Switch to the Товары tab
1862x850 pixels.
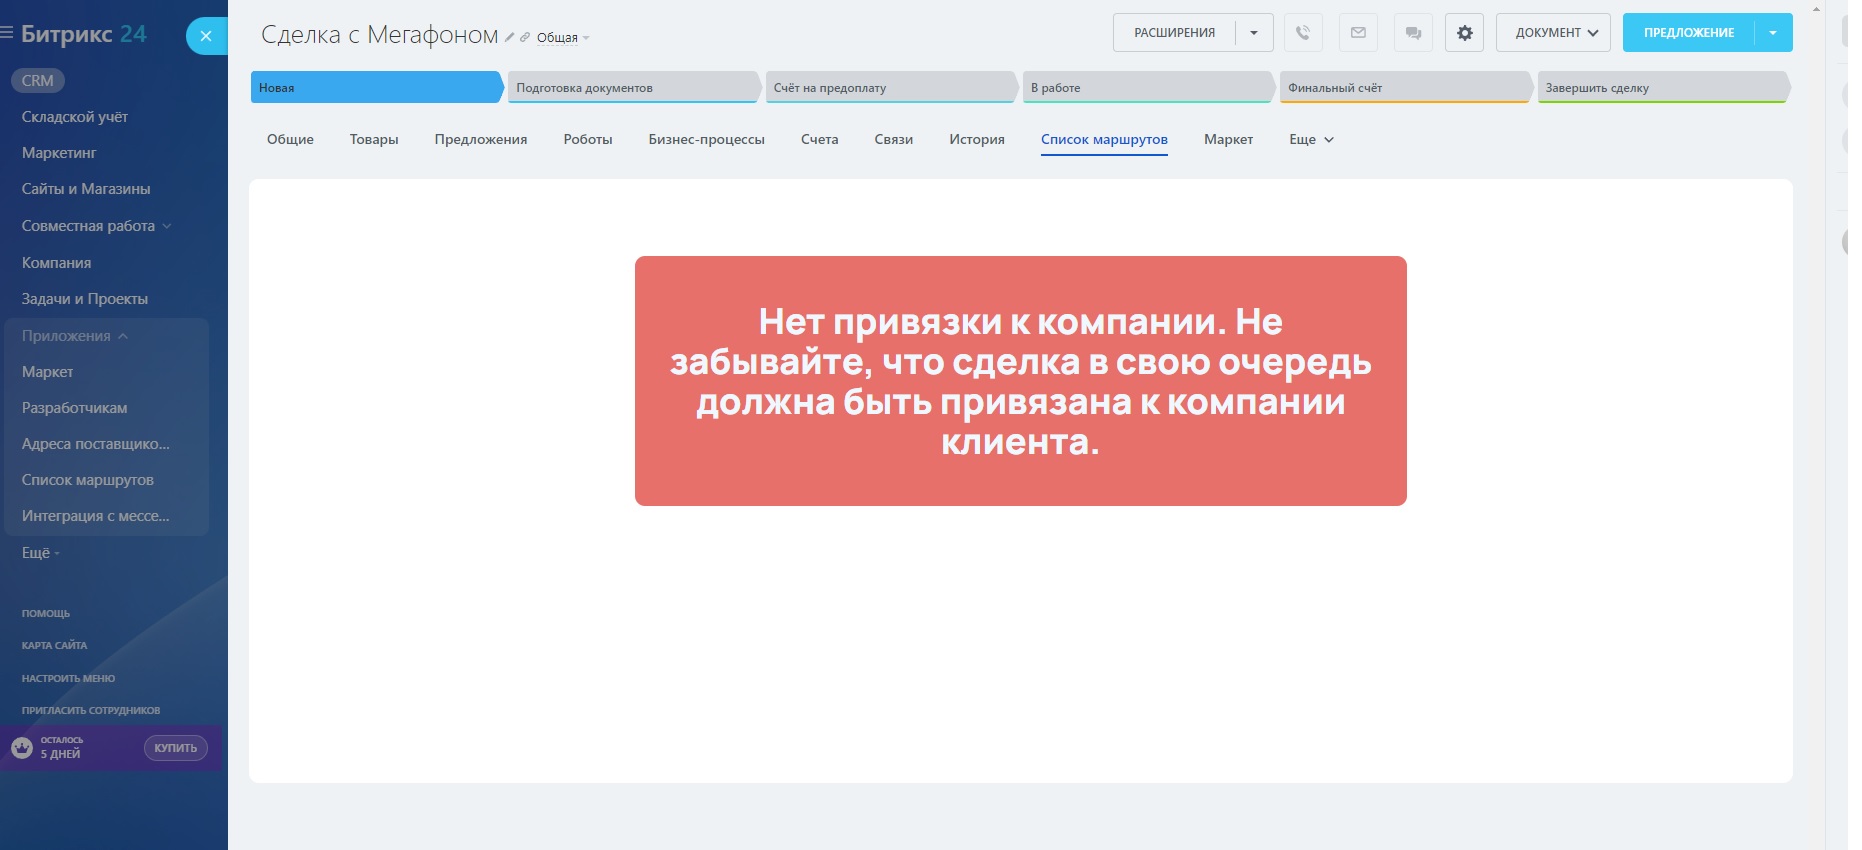pos(374,140)
